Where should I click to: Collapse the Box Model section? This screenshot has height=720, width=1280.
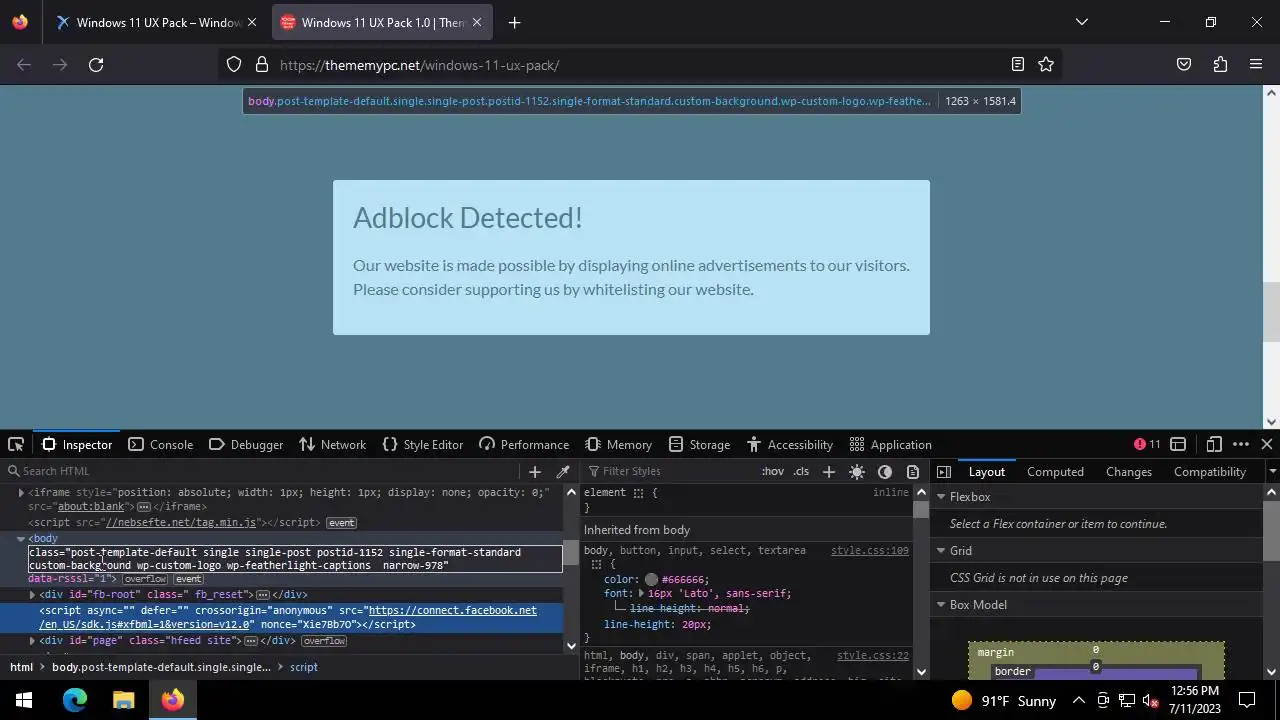coord(940,605)
